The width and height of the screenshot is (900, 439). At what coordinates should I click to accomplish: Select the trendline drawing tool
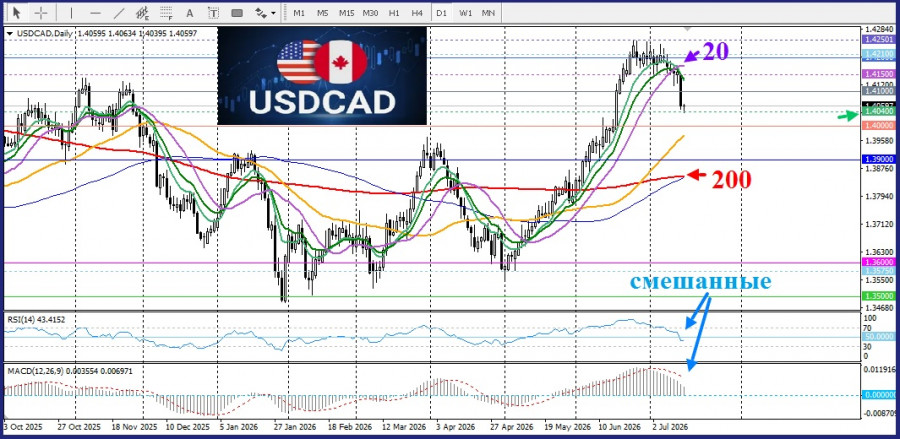[119, 12]
